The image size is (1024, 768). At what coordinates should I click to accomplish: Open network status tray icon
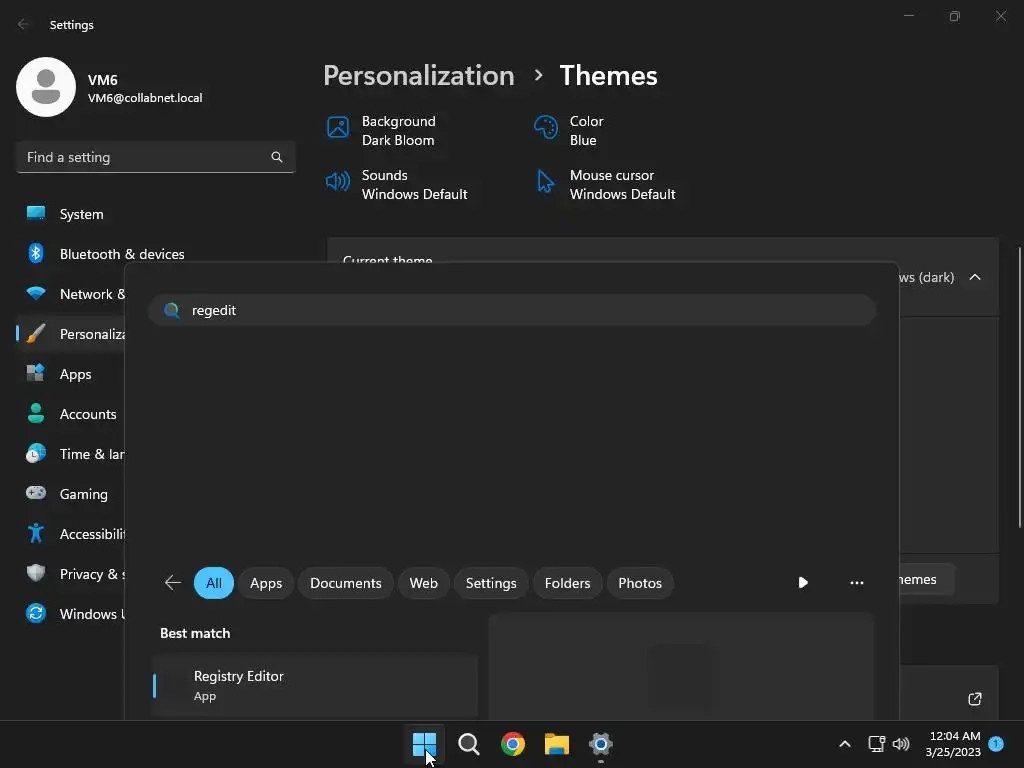click(x=876, y=744)
